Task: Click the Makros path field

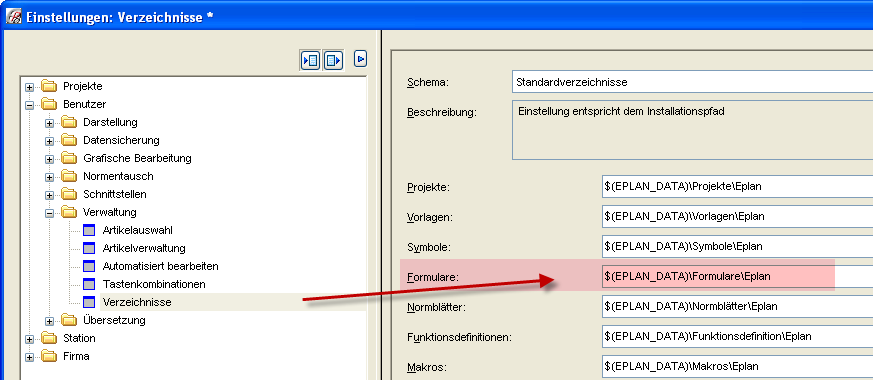Action: click(x=737, y=366)
